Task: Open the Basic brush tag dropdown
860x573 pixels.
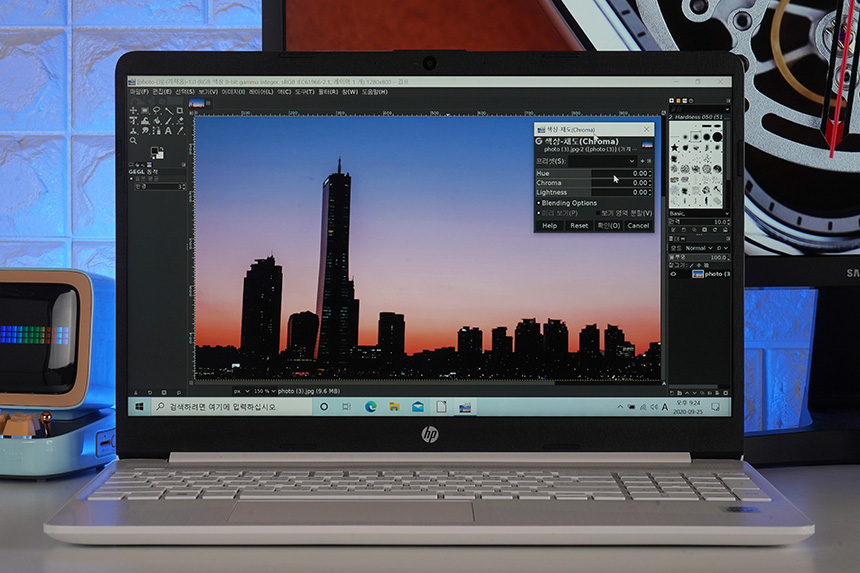Action: click(x=699, y=213)
